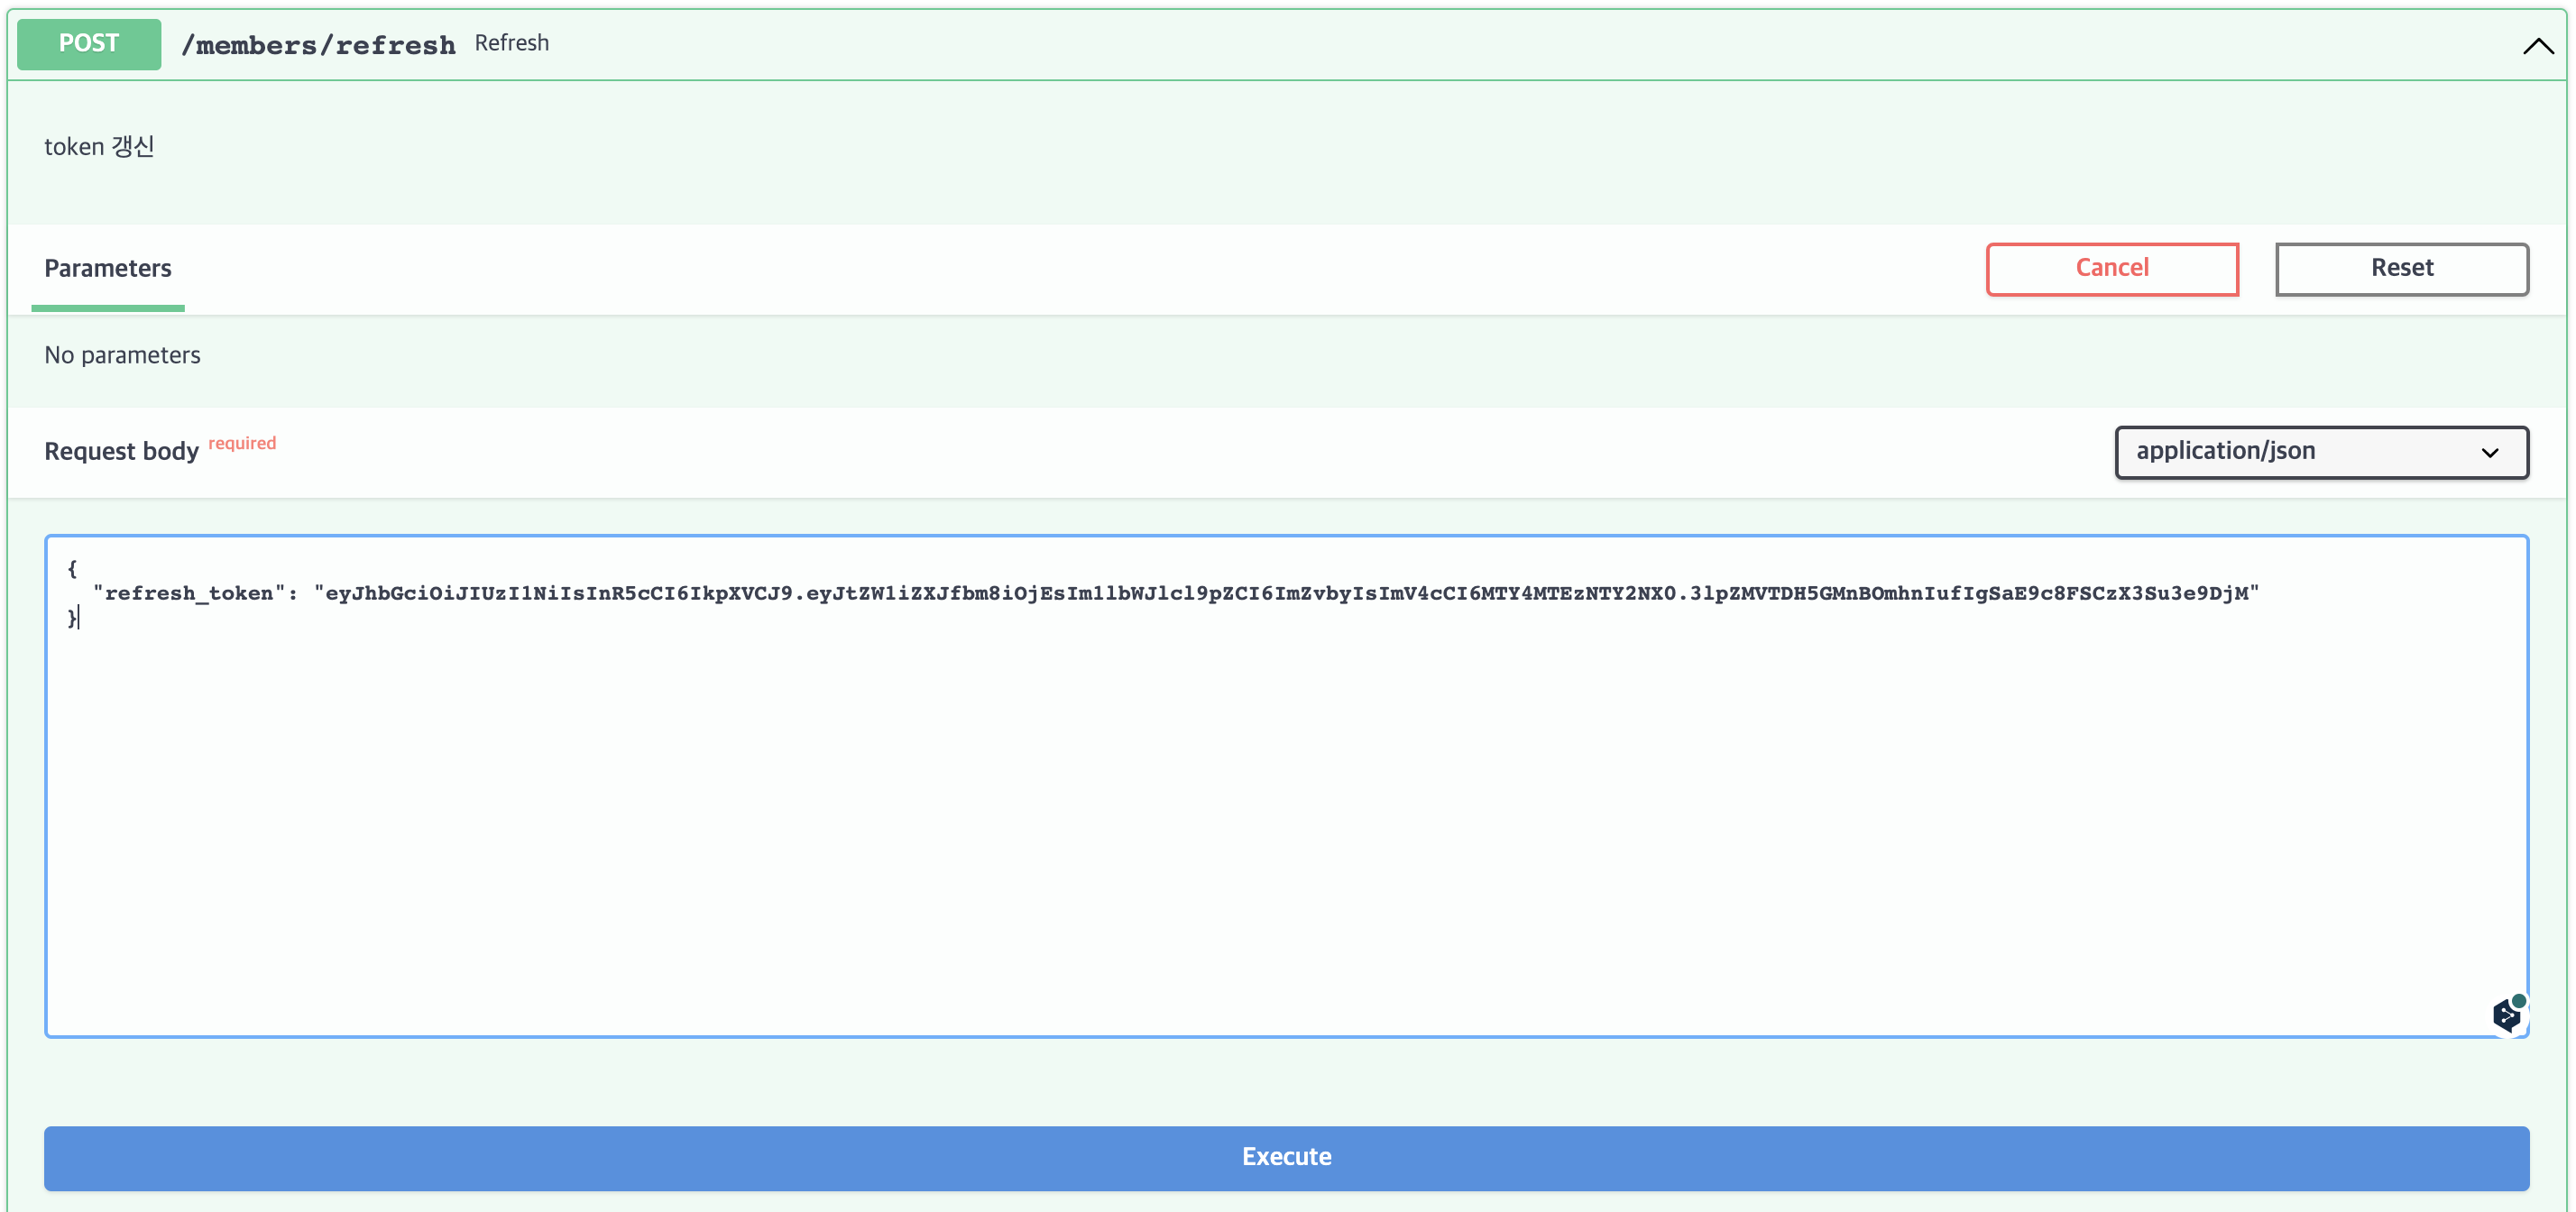The image size is (2576, 1212).
Task: Click the 'Request body' heading
Action: tap(121, 451)
